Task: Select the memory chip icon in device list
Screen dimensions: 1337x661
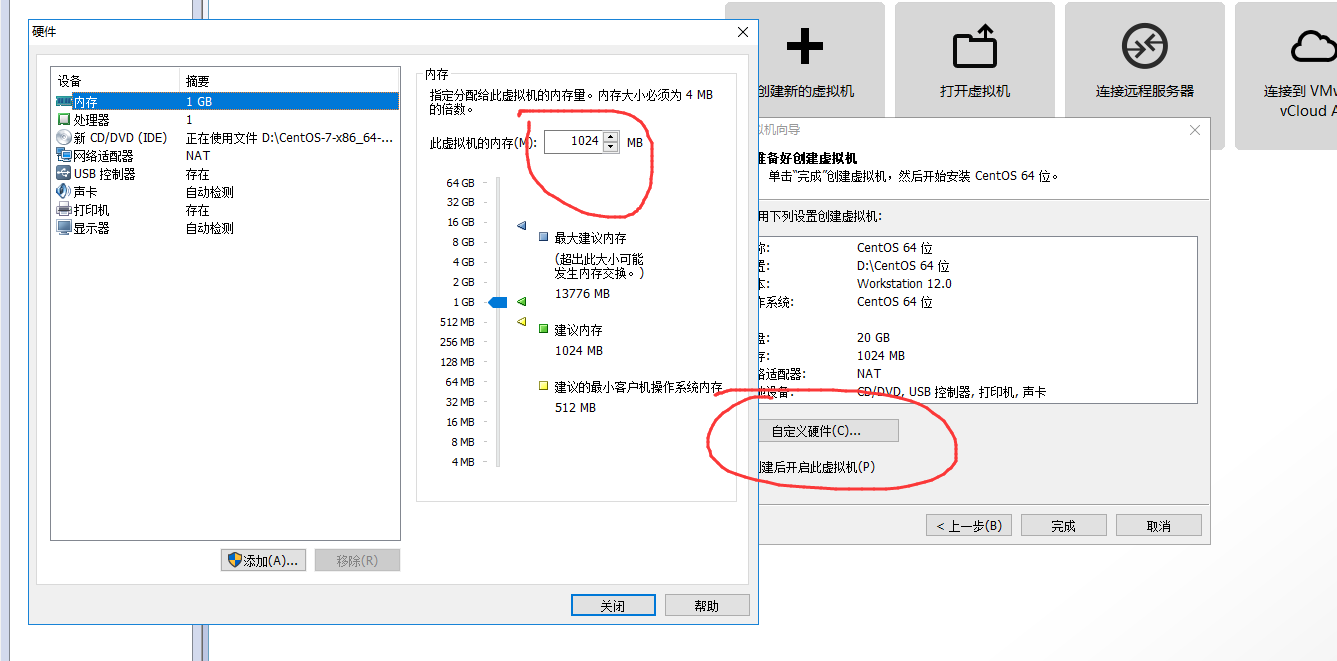Action: pyautogui.click(x=64, y=102)
